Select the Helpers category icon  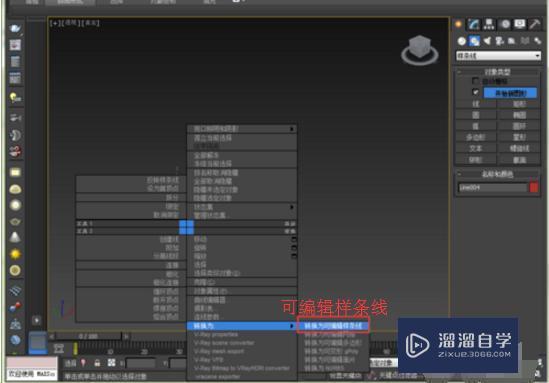[x=512, y=41]
